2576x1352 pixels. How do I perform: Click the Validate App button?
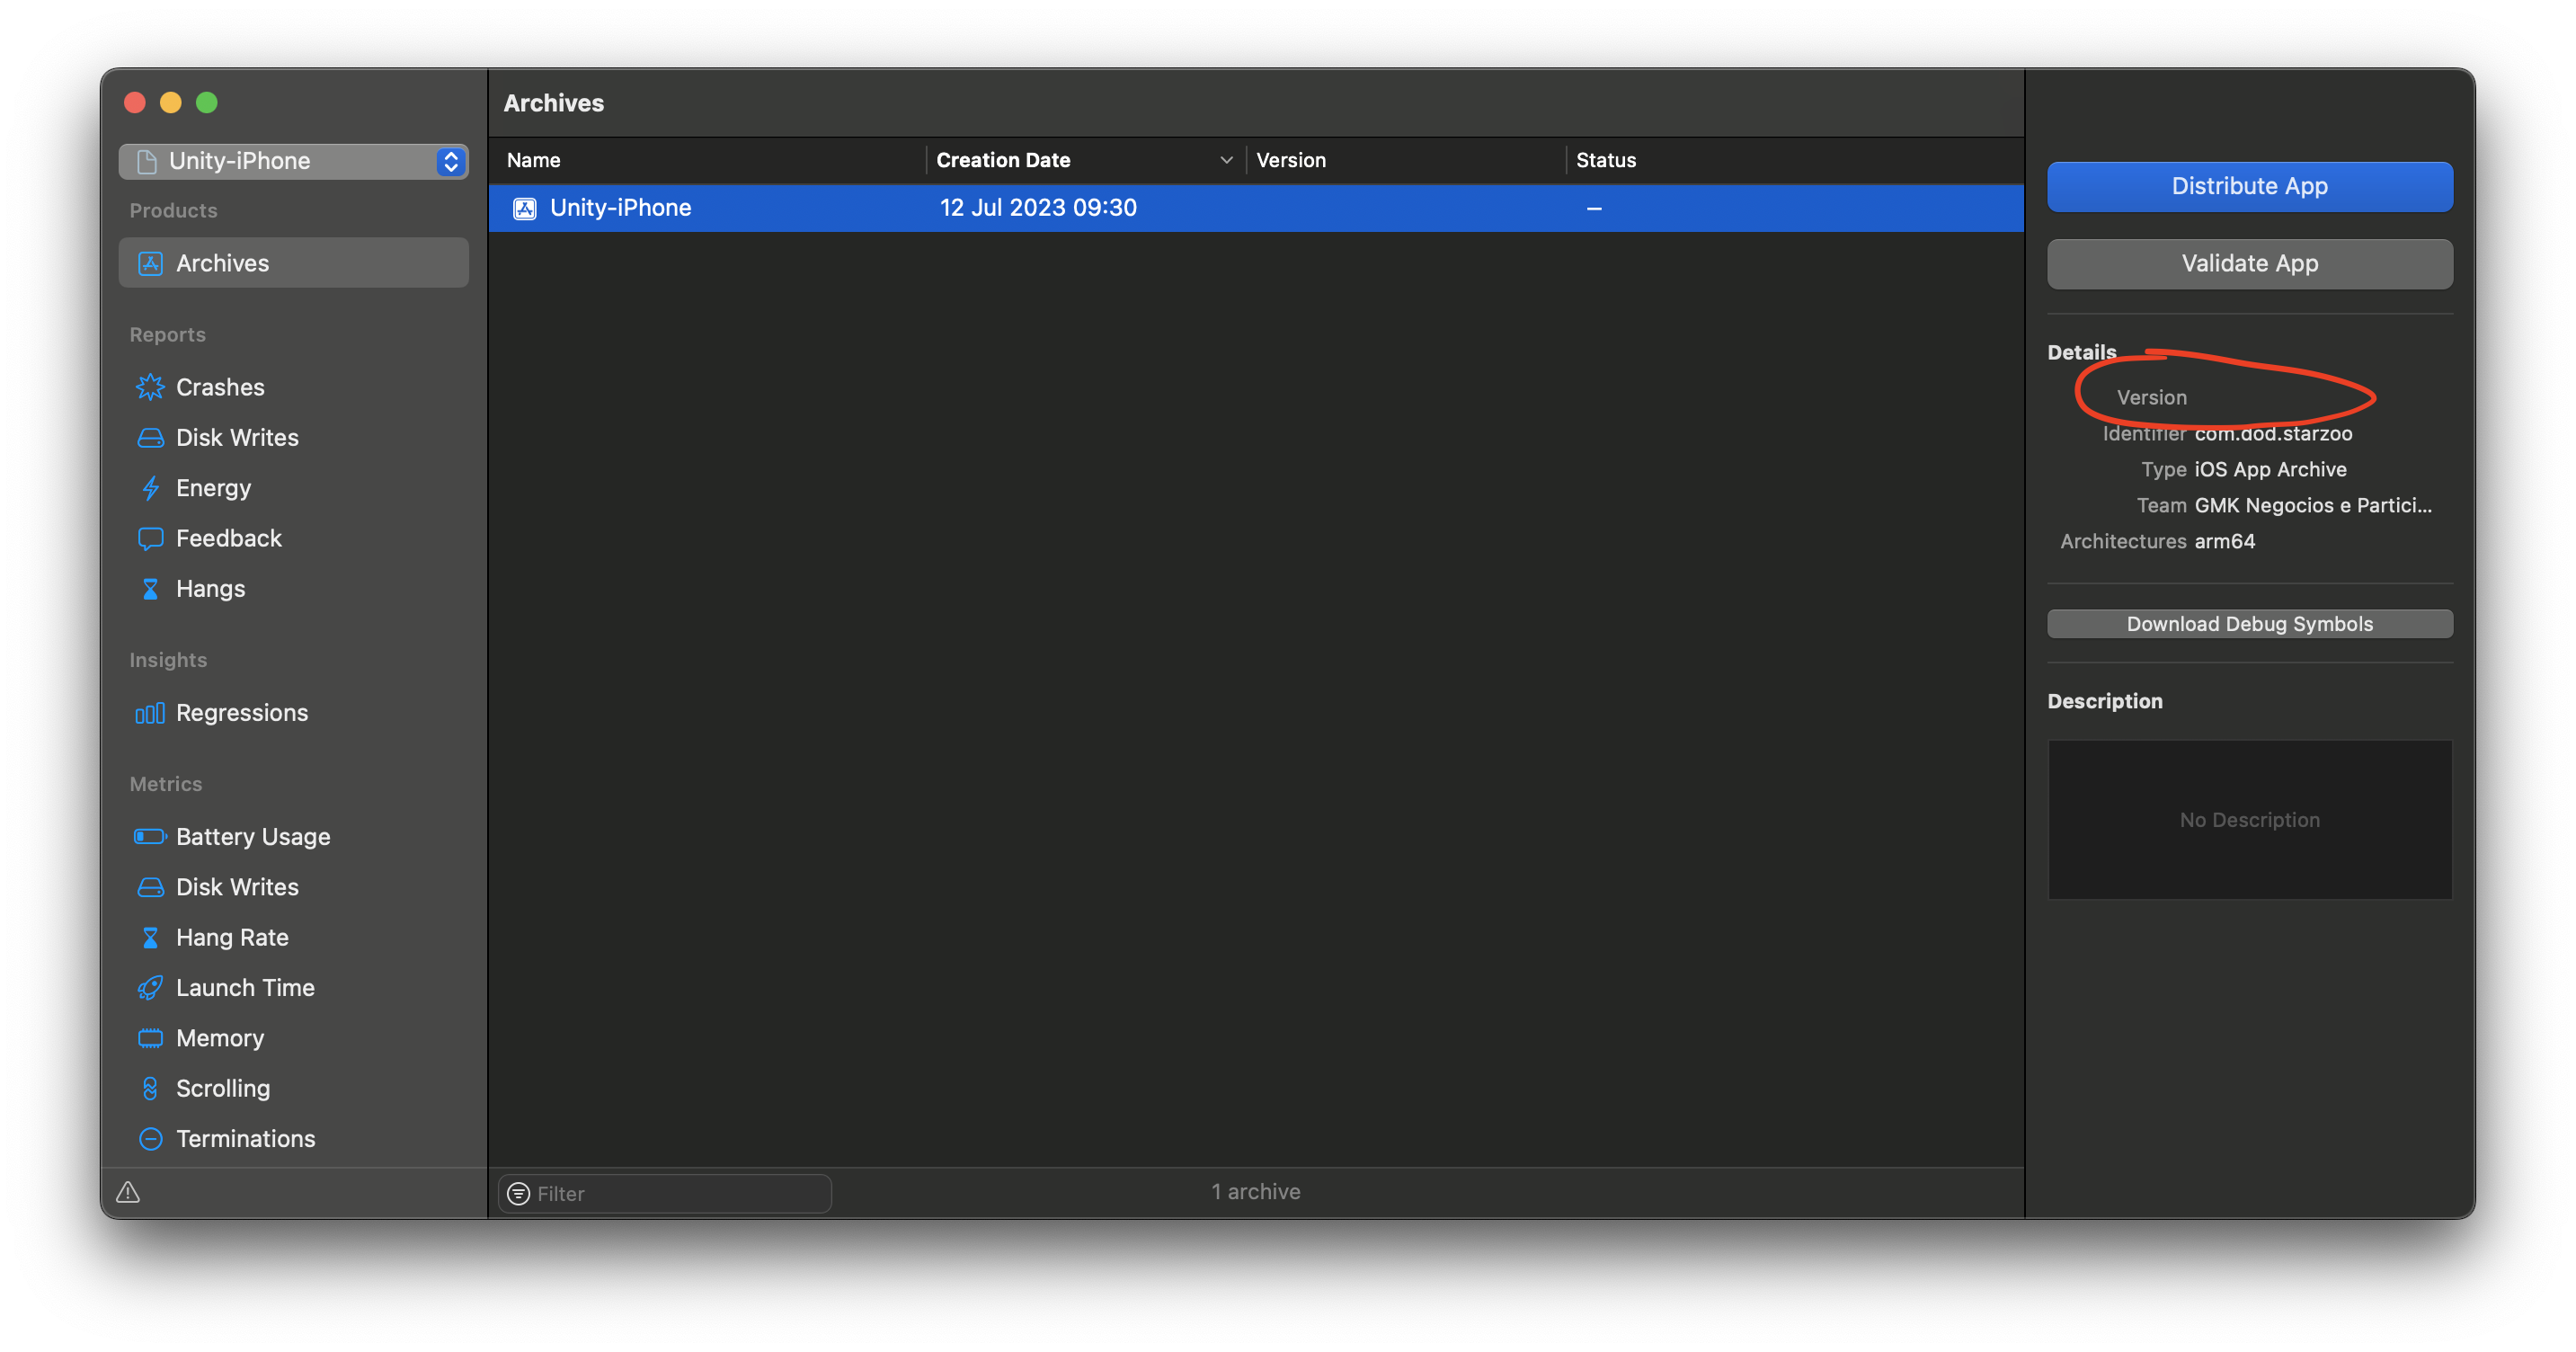pyautogui.click(x=2249, y=264)
